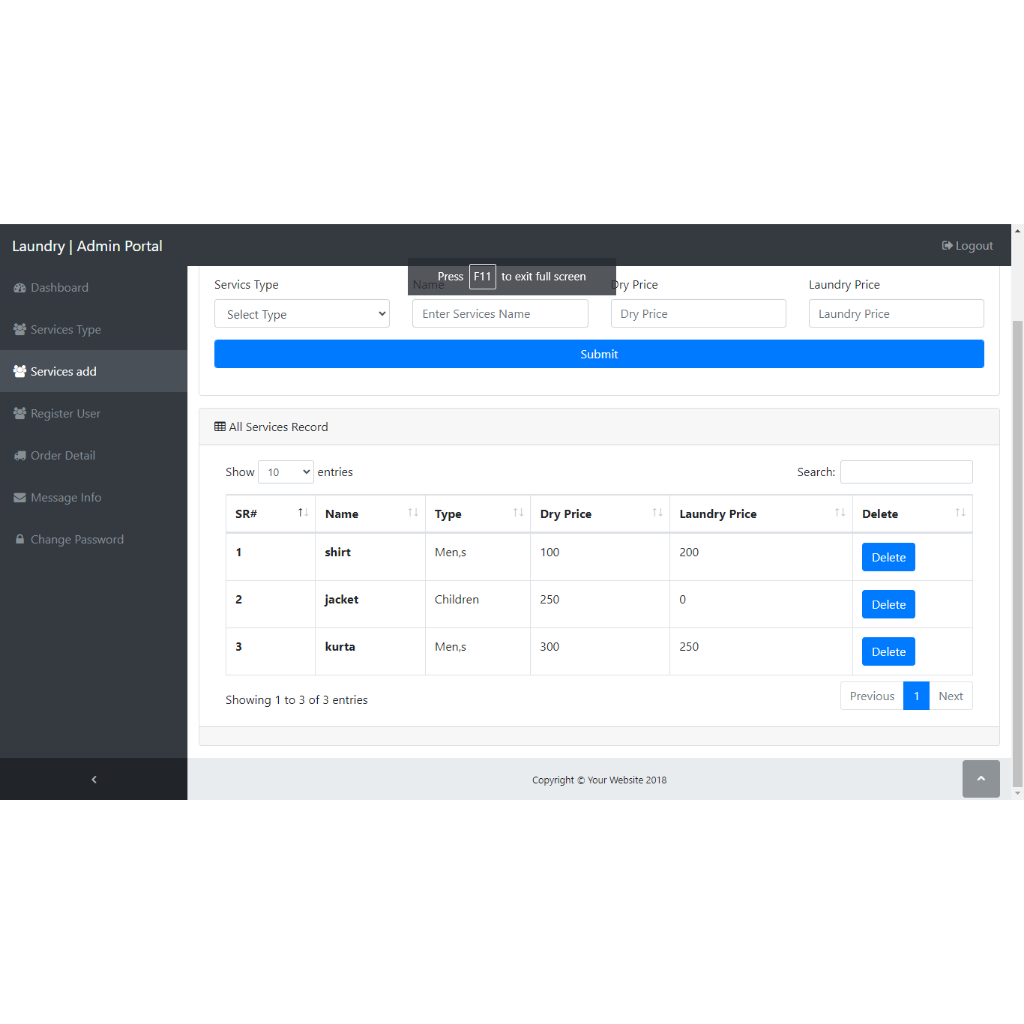Collapse the sidebar with the left chevron
This screenshot has width=1024, height=1024.
pos(93,779)
